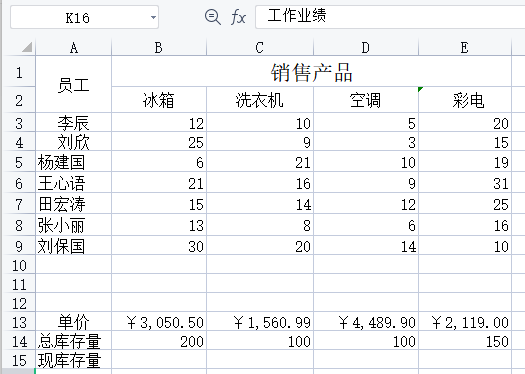This screenshot has width=525, height=374.
Task: Select the 空调 header cell
Action: (x=366, y=99)
